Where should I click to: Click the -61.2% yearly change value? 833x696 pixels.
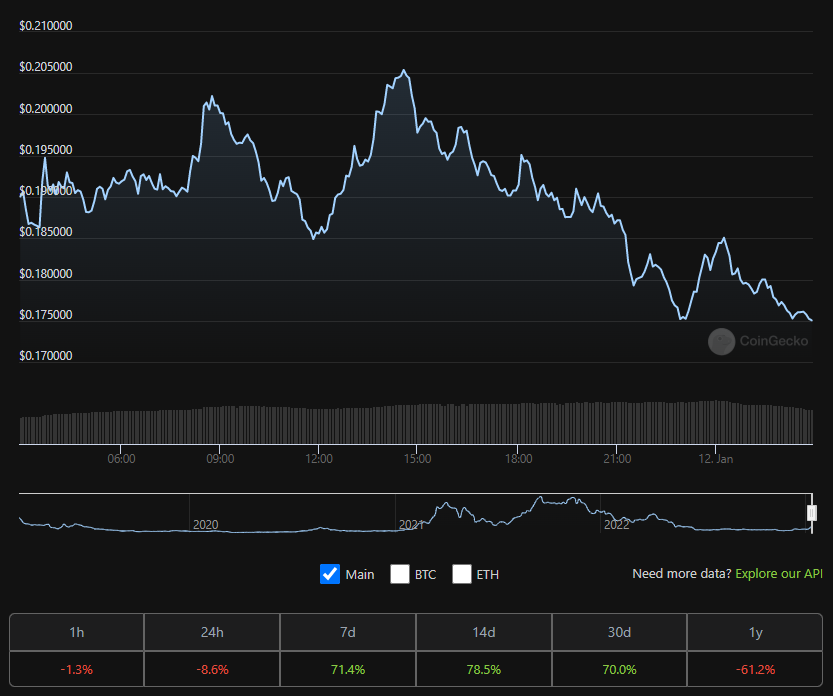(x=755, y=667)
